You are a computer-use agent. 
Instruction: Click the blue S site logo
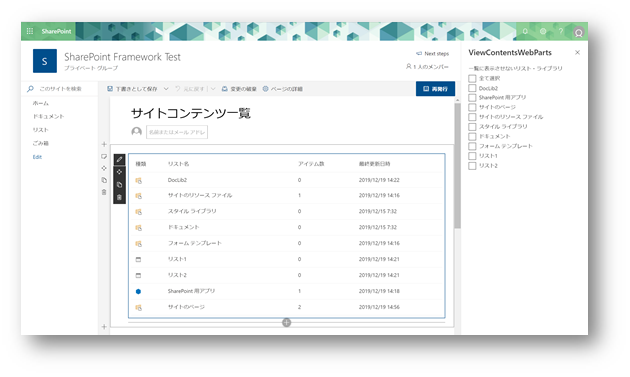coord(45,61)
